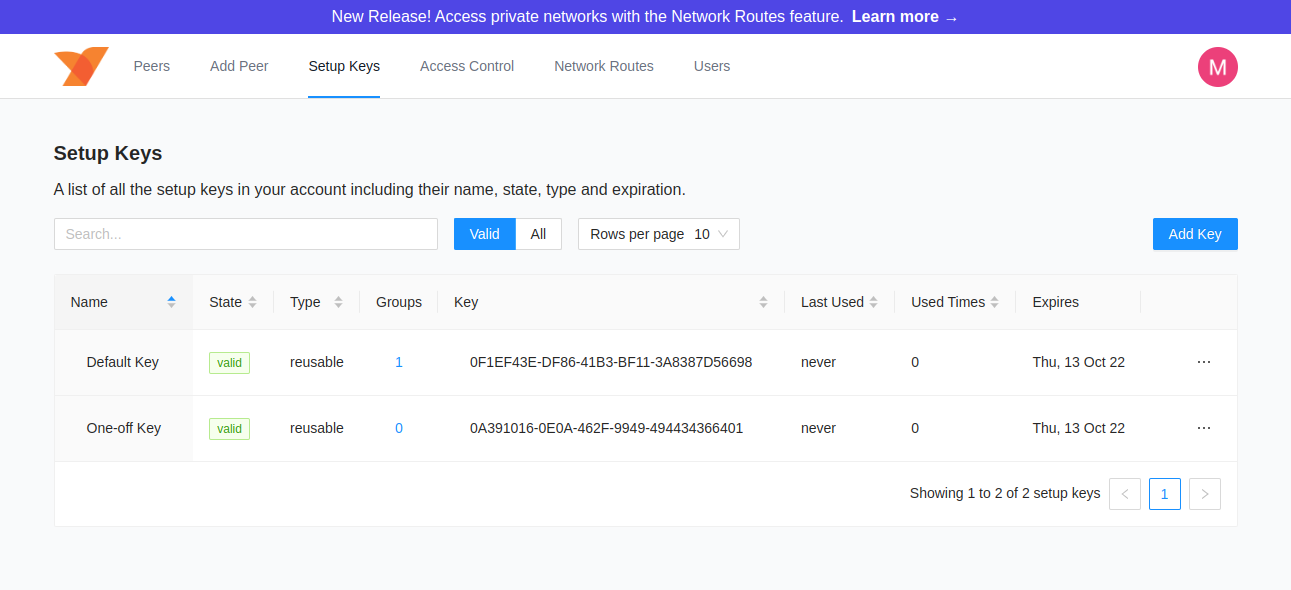This screenshot has width=1291, height=590.
Task: Select the Valid filter option
Action: [x=484, y=234]
